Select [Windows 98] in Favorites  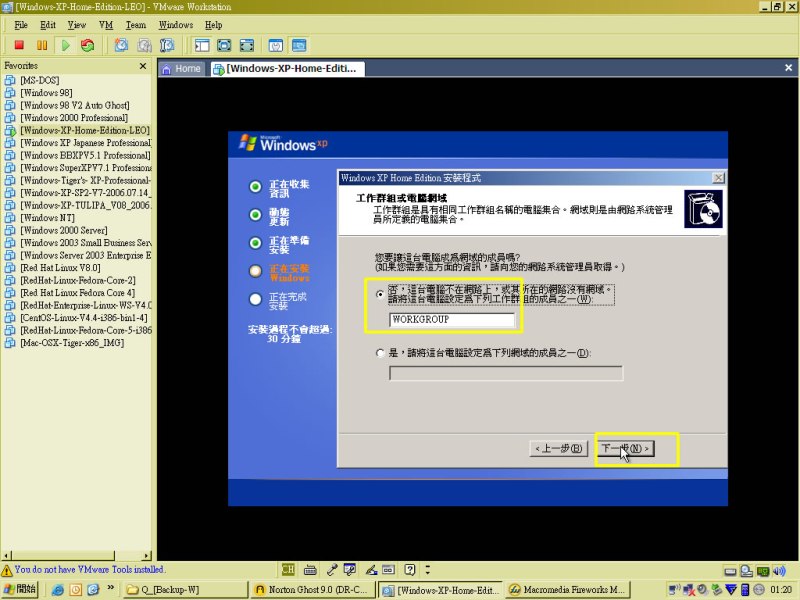click(46, 93)
